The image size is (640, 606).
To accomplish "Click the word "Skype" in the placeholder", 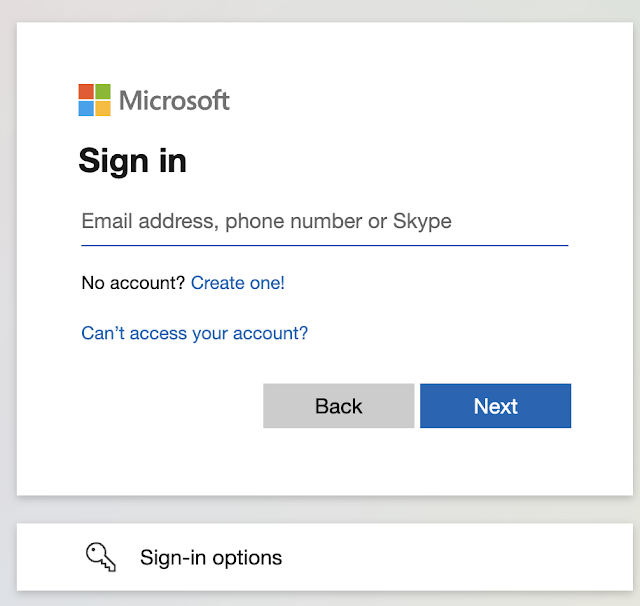I will (422, 221).
